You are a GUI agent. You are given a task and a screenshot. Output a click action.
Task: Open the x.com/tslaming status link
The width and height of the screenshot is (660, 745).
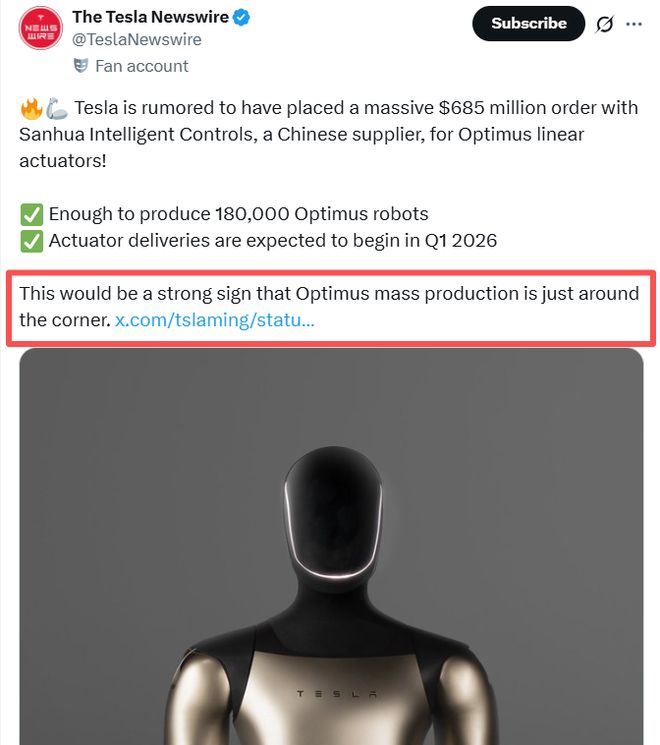pyautogui.click(x=215, y=321)
